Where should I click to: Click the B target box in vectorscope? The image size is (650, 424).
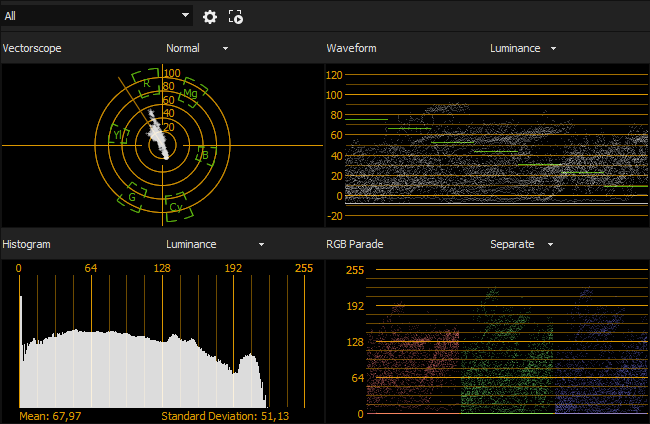(204, 155)
